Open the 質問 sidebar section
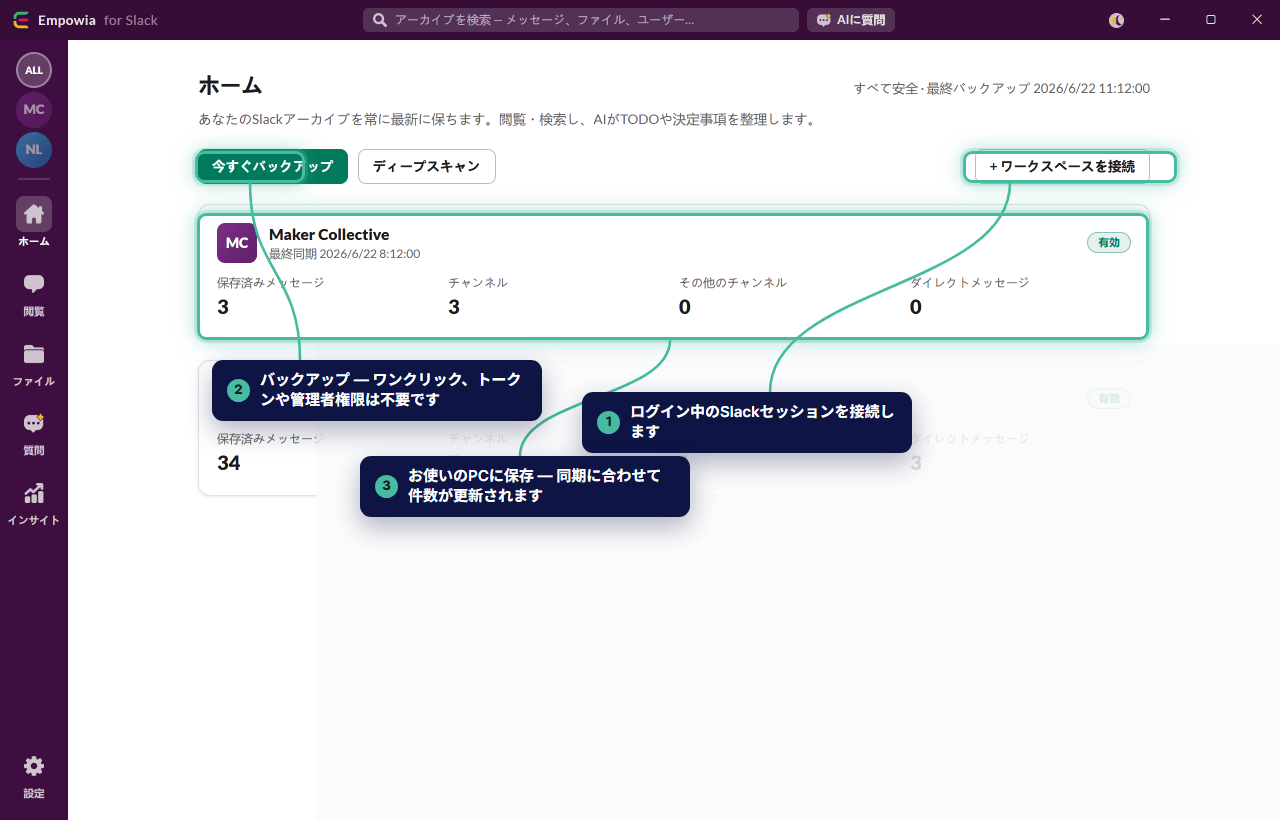The width and height of the screenshot is (1280, 820). [34, 433]
